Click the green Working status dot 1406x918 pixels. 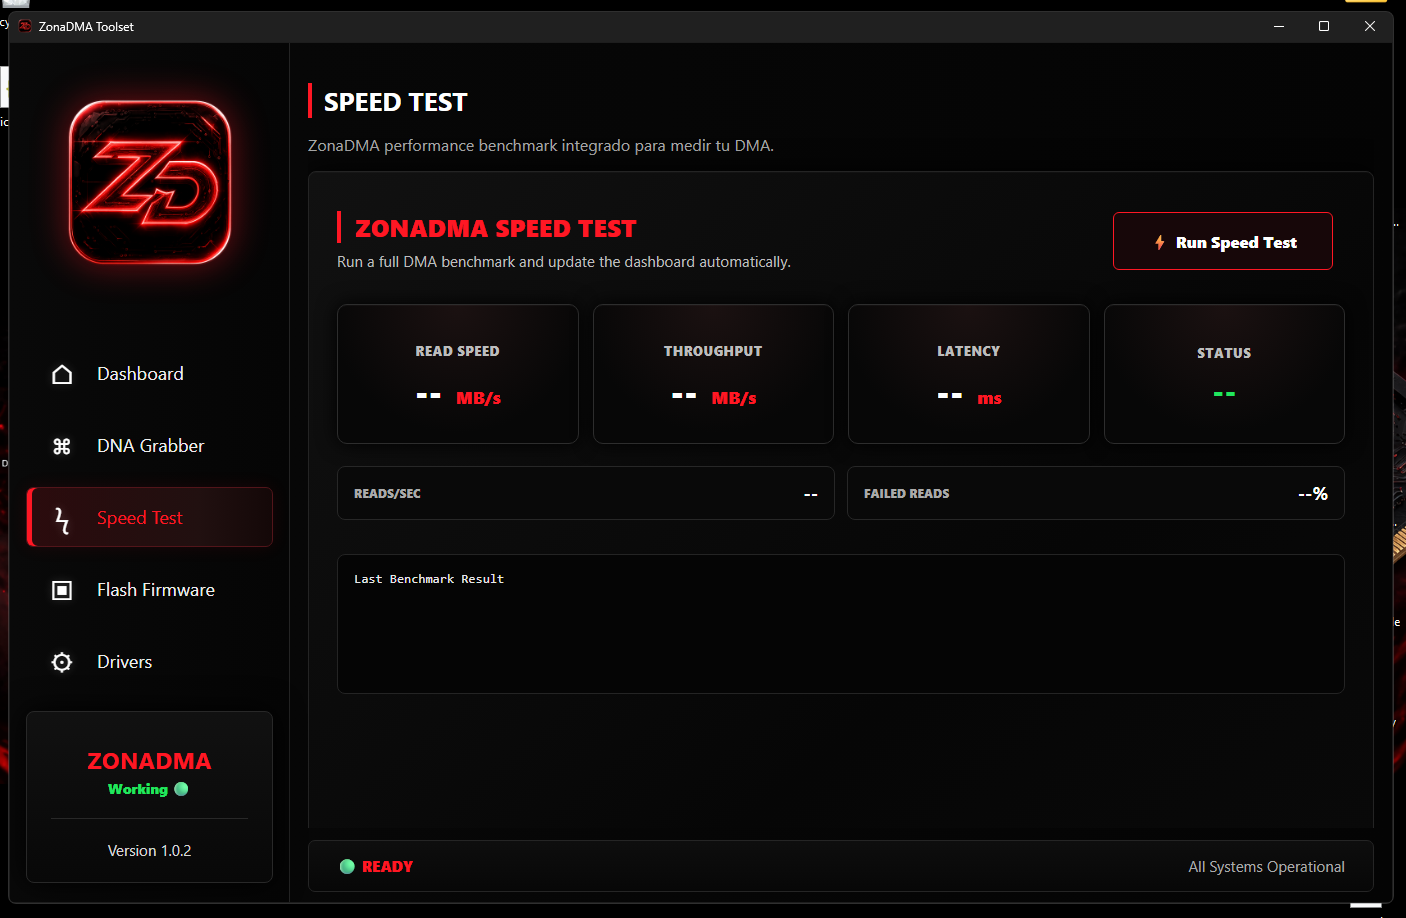(x=181, y=789)
